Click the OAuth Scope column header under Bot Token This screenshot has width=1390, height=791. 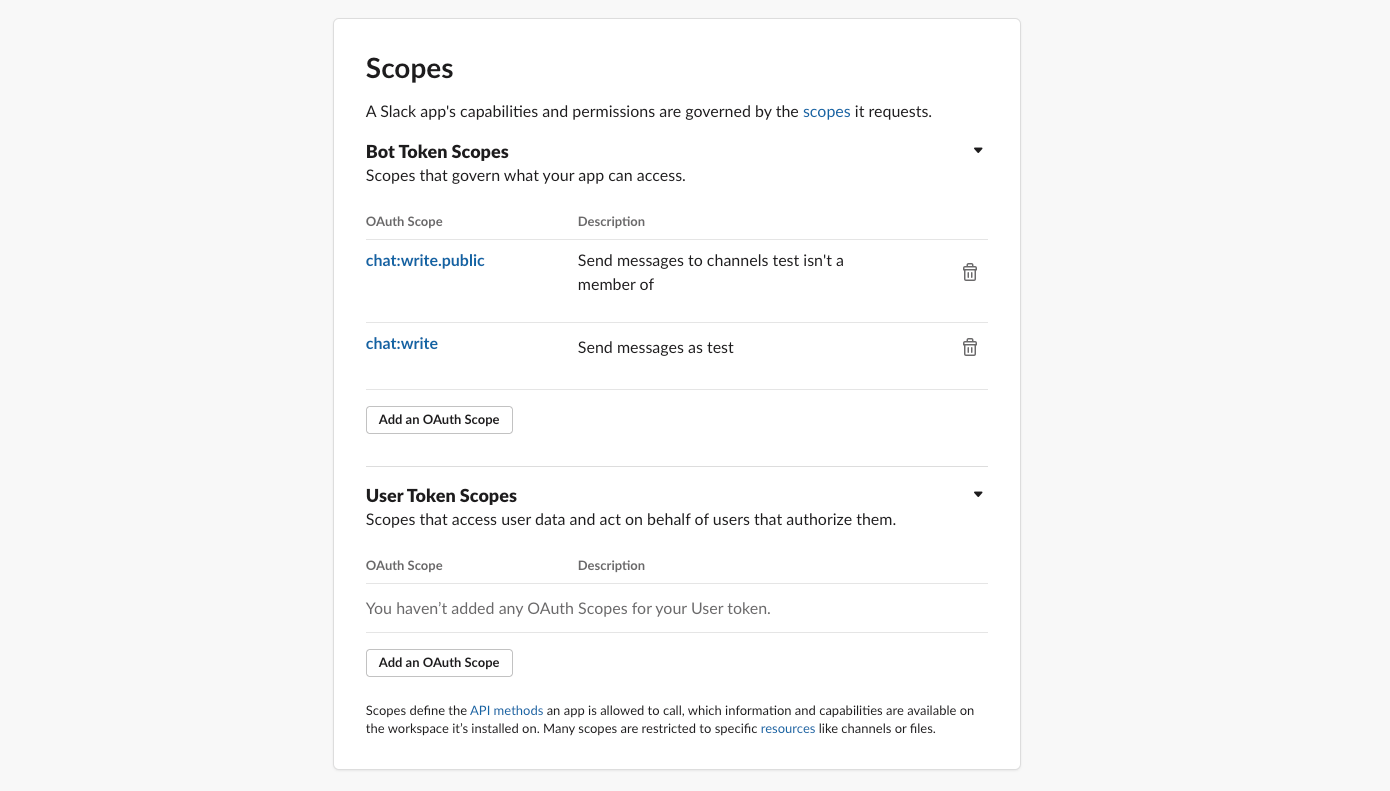pyautogui.click(x=404, y=221)
